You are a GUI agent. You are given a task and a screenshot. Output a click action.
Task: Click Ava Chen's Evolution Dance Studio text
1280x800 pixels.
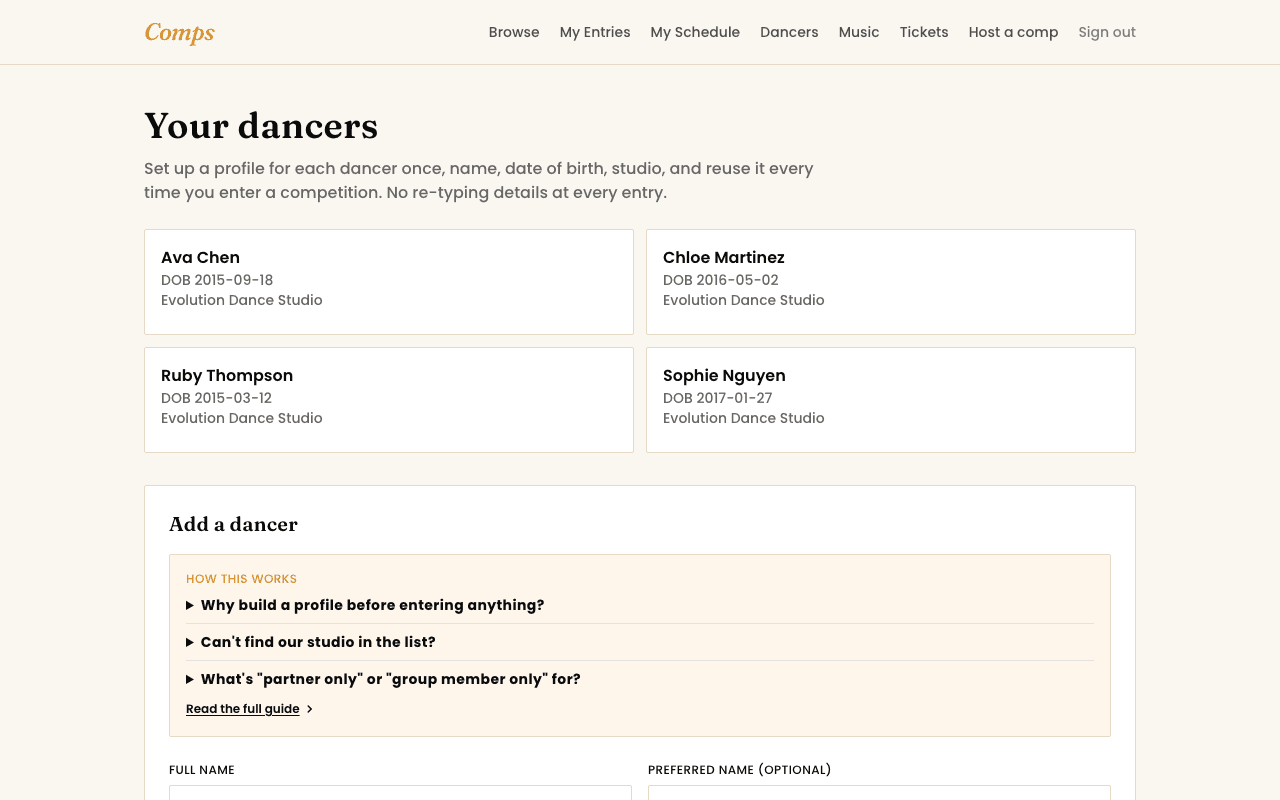pos(242,300)
